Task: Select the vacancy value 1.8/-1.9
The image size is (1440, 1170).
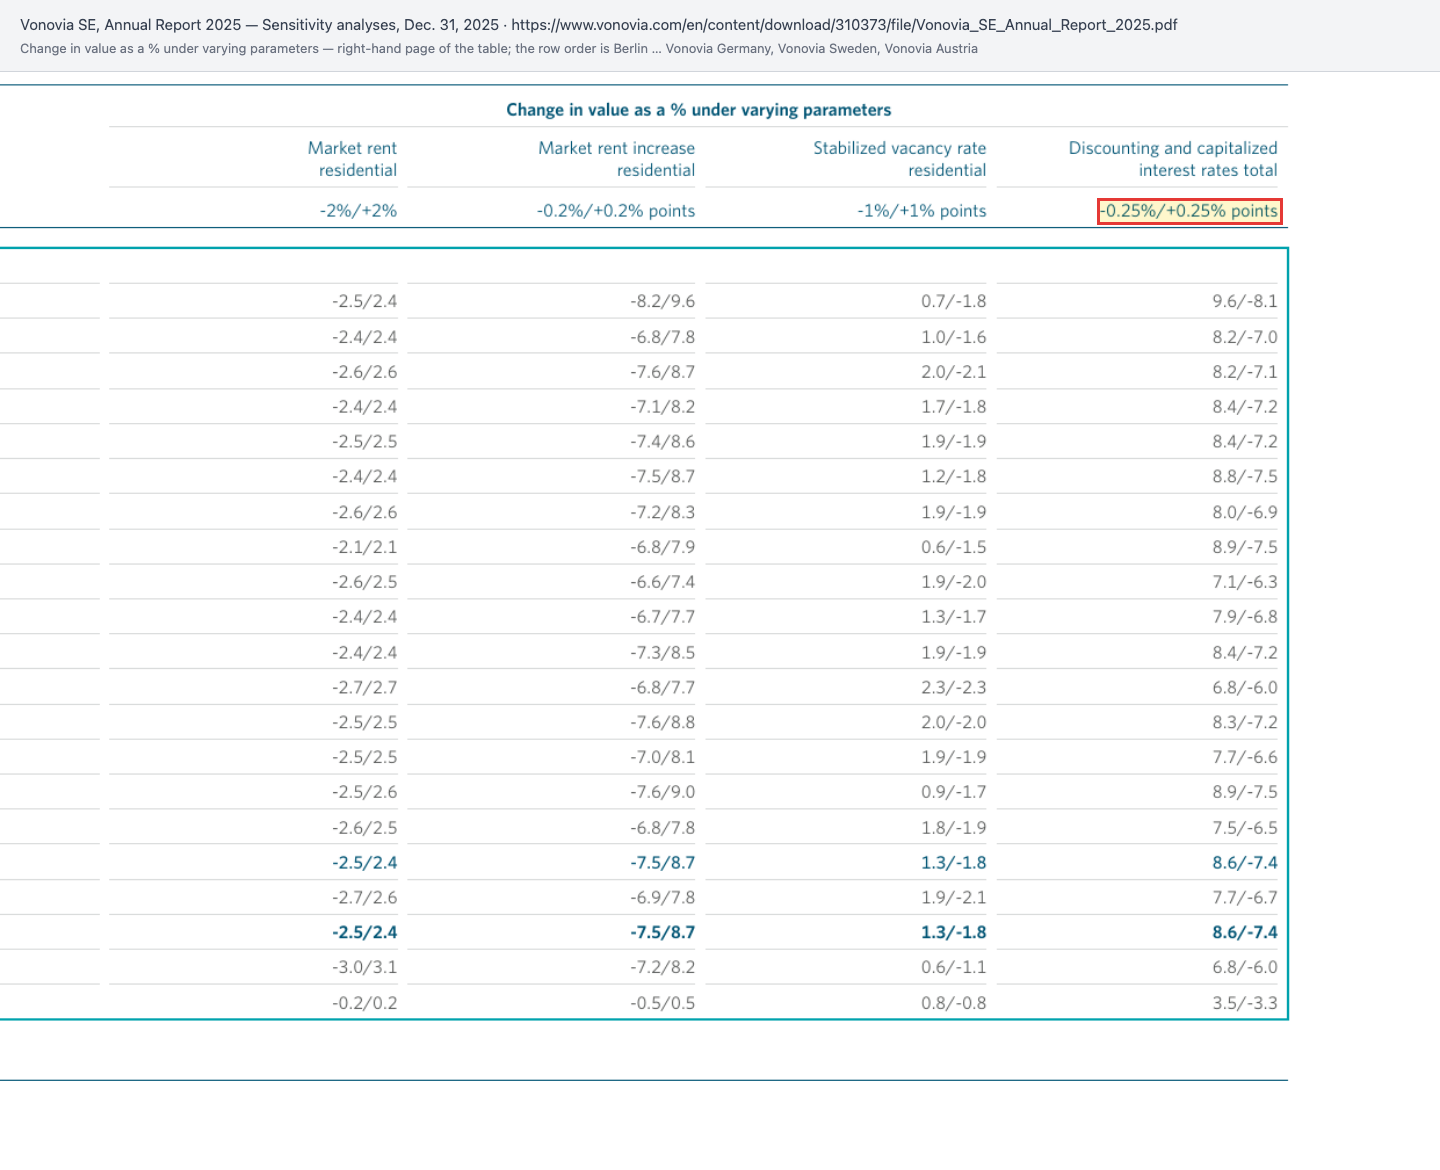Action: pyautogui.click(x=954, y=828)
